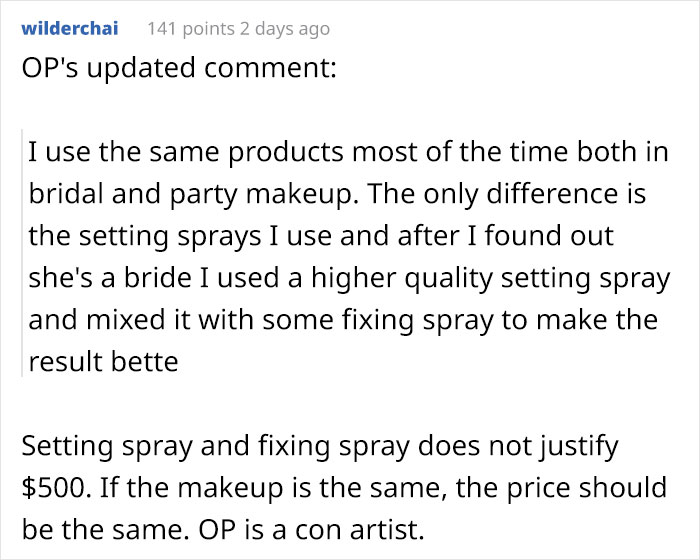Screen dimensions: 700x560
Task: Click the 'OP's updated comment:' line
Action: click(x=179, y=68)
